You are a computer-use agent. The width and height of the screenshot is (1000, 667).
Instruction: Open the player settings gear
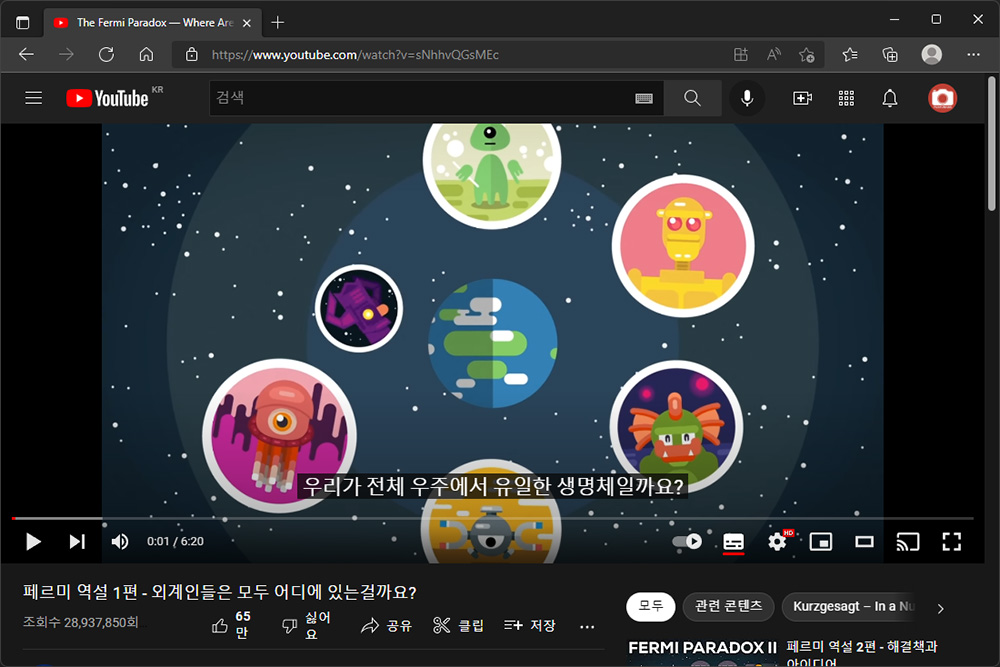[x=777, y=541]
